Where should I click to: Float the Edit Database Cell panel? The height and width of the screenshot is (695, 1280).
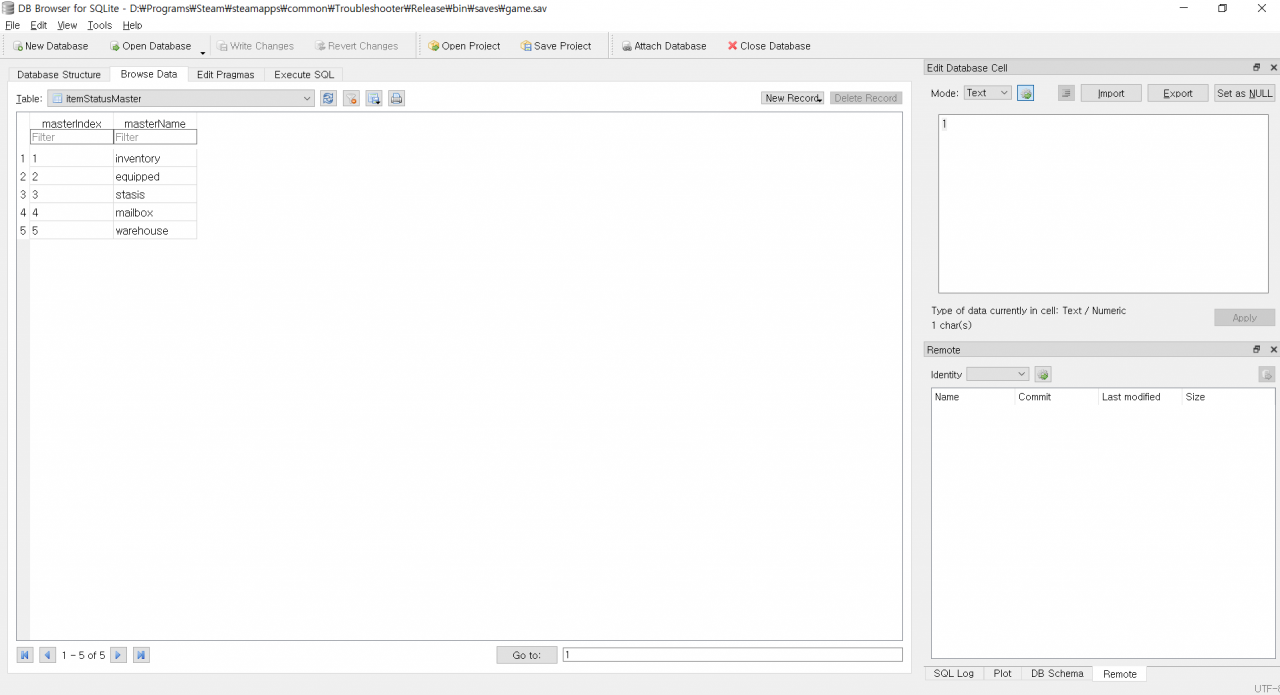point(1257,68)
